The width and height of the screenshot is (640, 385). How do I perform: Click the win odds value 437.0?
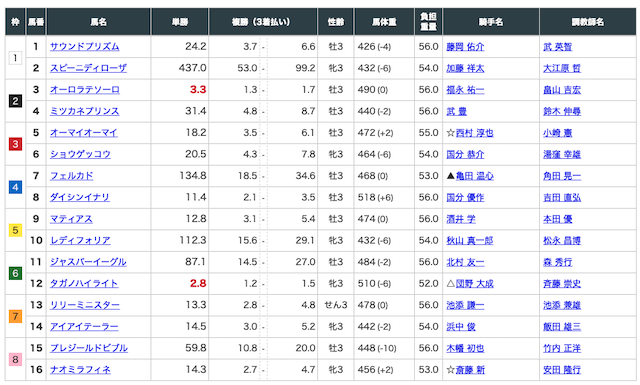(193, 68)
